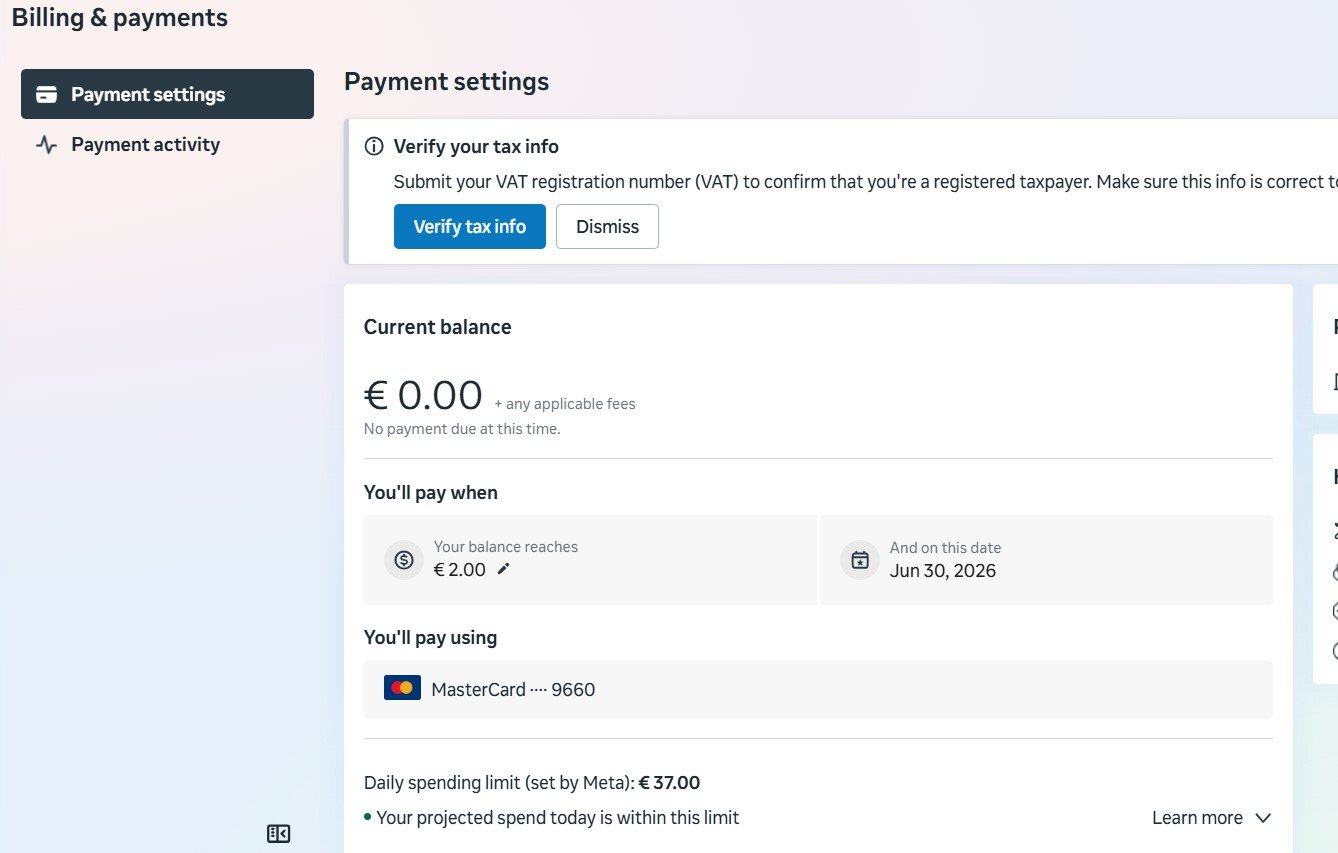Click the info icon beside Verify your tax info
Screen dimensions: 1338x853
[374, 147]
